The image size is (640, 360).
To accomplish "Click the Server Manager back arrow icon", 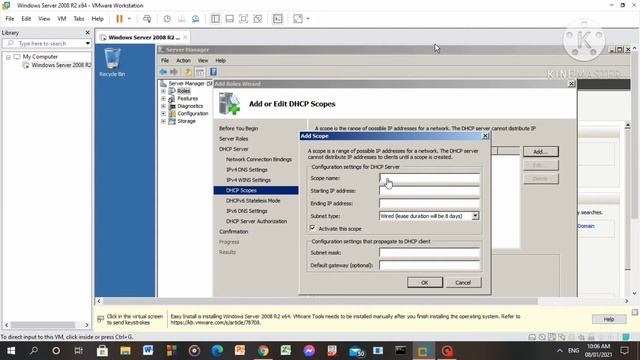I will click(163, 72).
